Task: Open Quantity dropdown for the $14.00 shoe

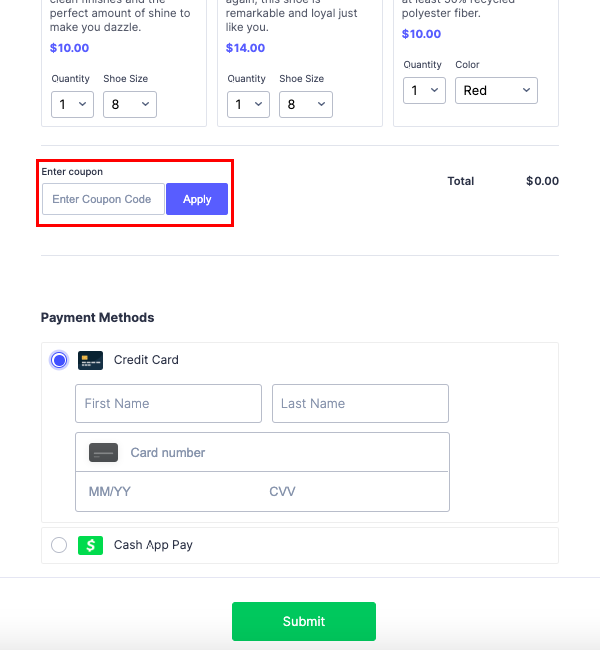Action: [248, 104]
